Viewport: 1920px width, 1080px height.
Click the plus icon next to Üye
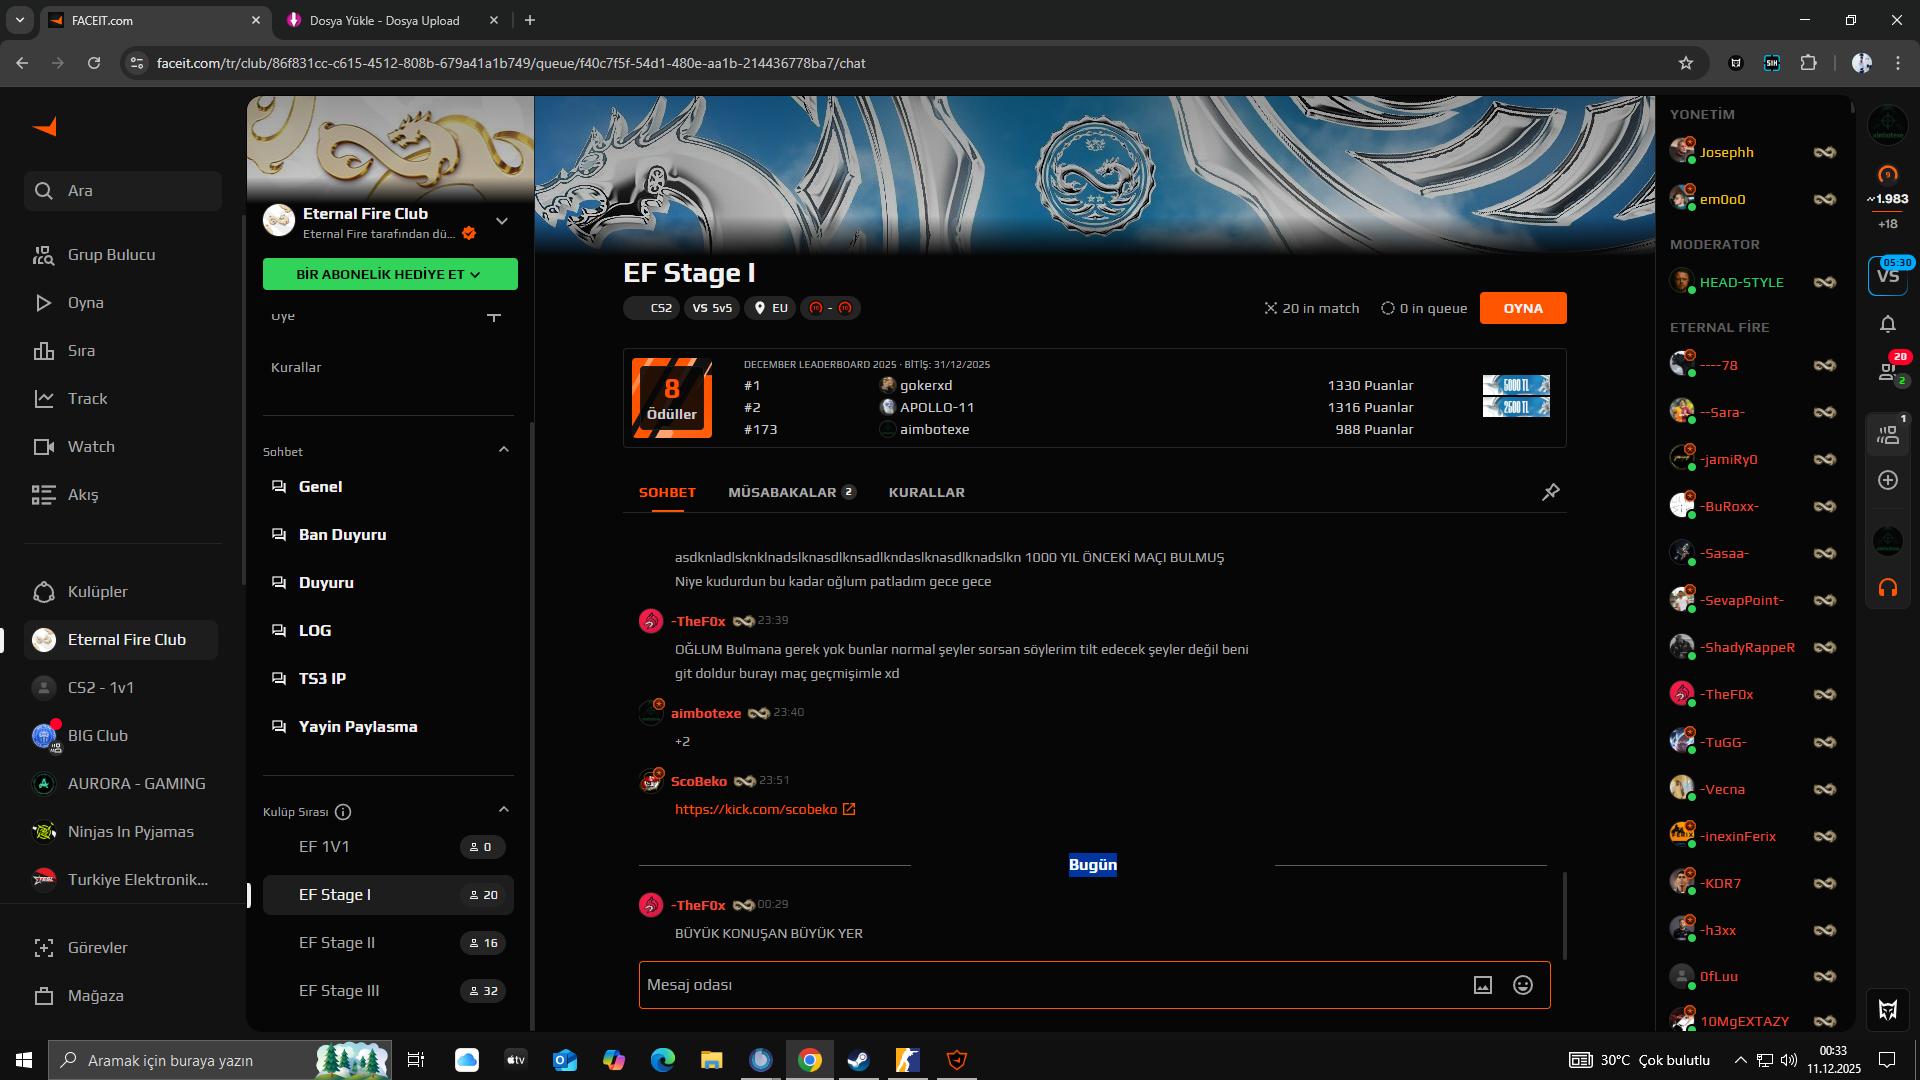(494, 316)
